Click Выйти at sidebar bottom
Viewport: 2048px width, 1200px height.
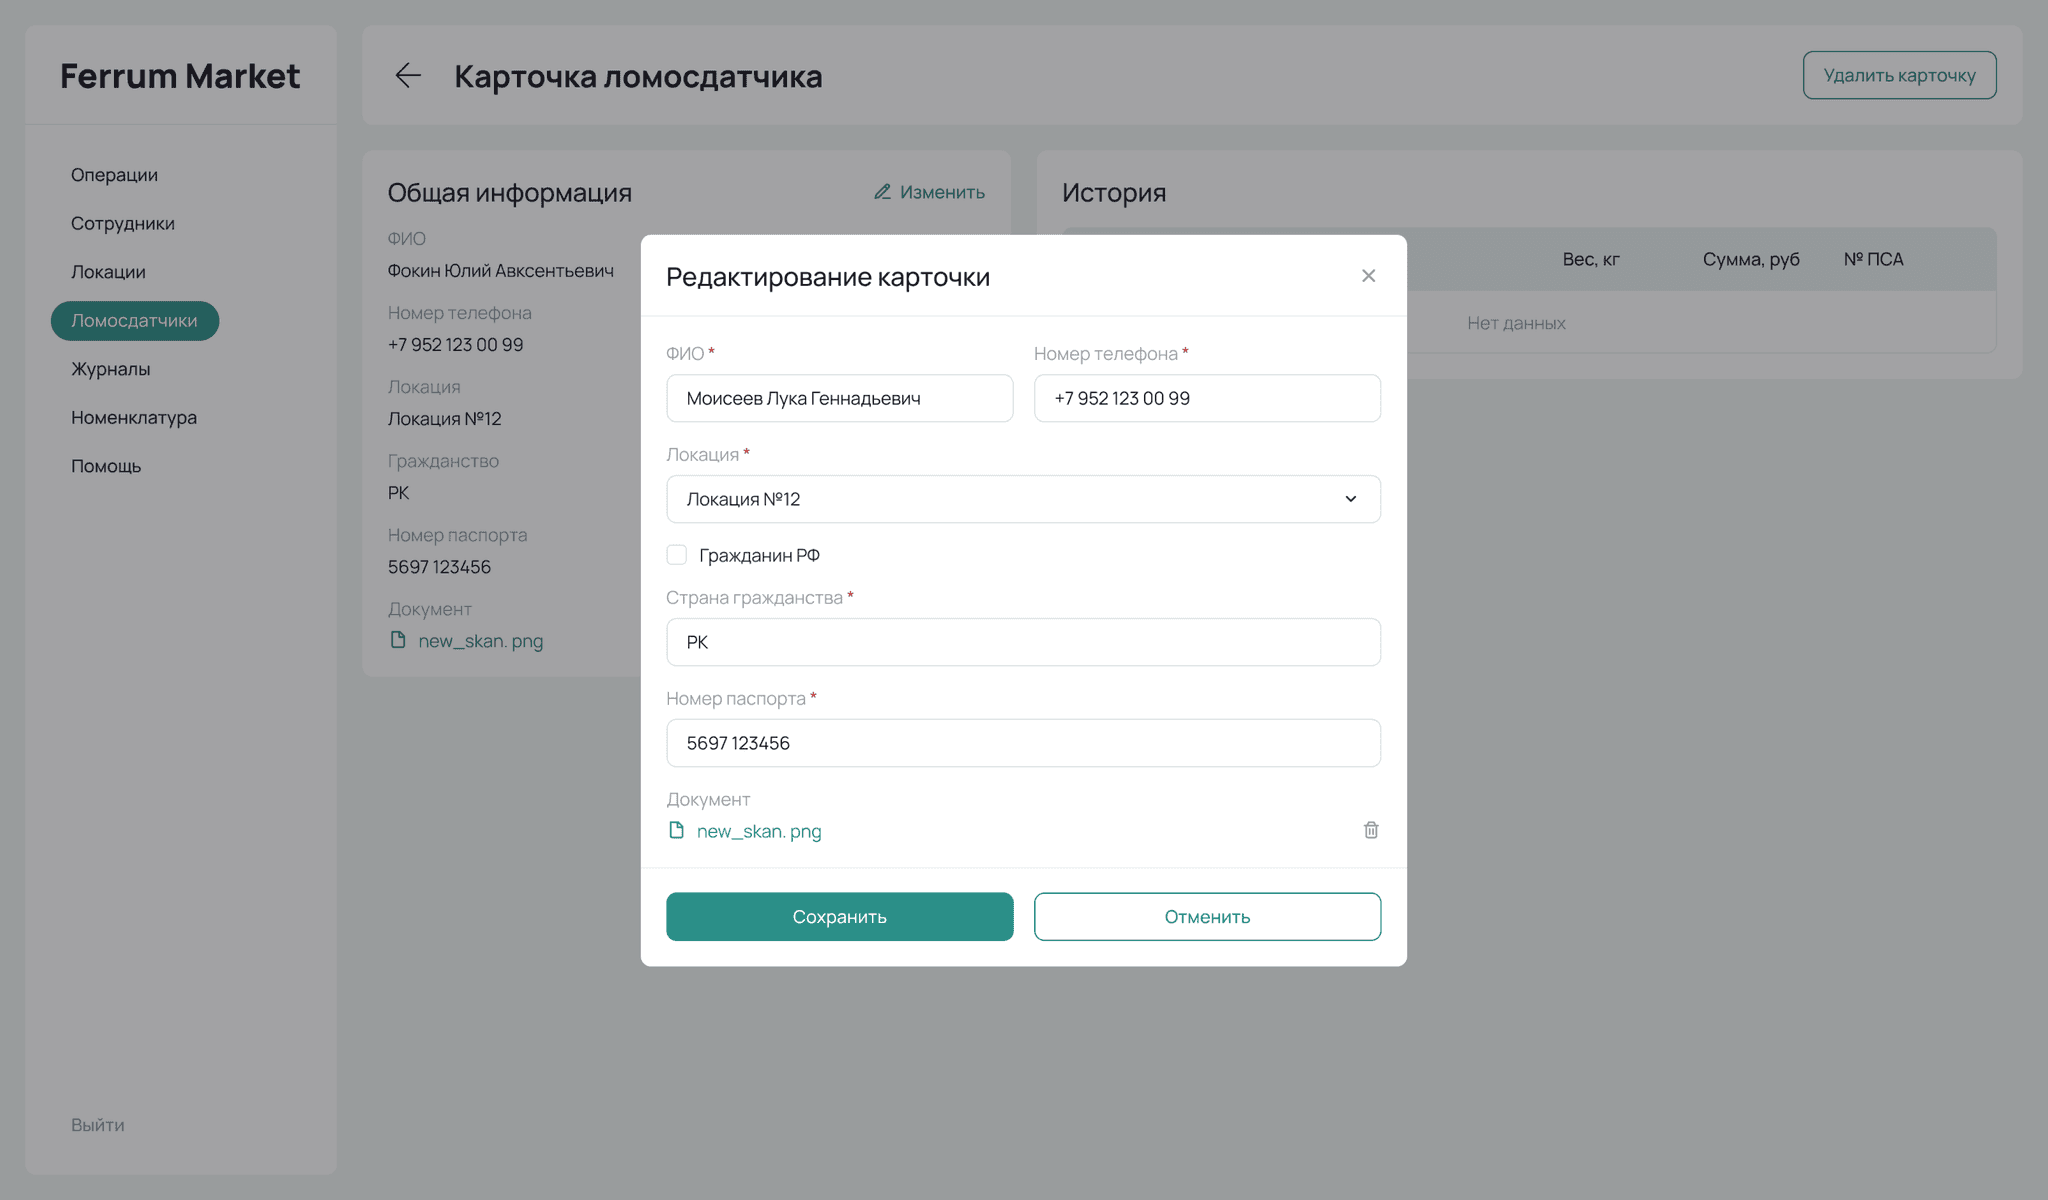[x=97, y=1125]
